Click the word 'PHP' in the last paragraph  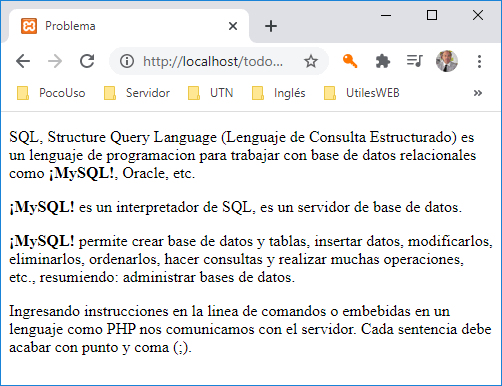tap(121, 329)
